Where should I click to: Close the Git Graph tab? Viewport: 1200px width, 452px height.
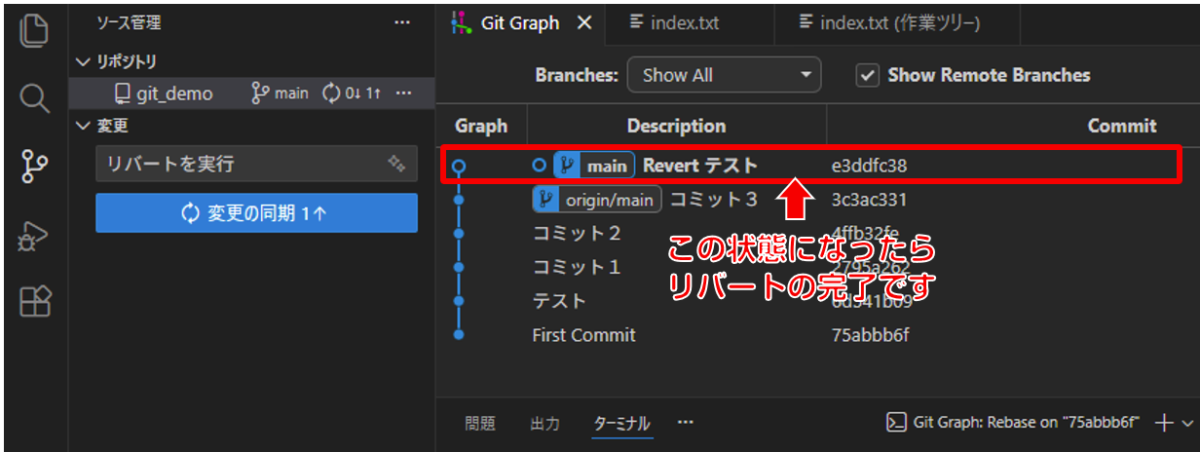(x=585, y=23)
